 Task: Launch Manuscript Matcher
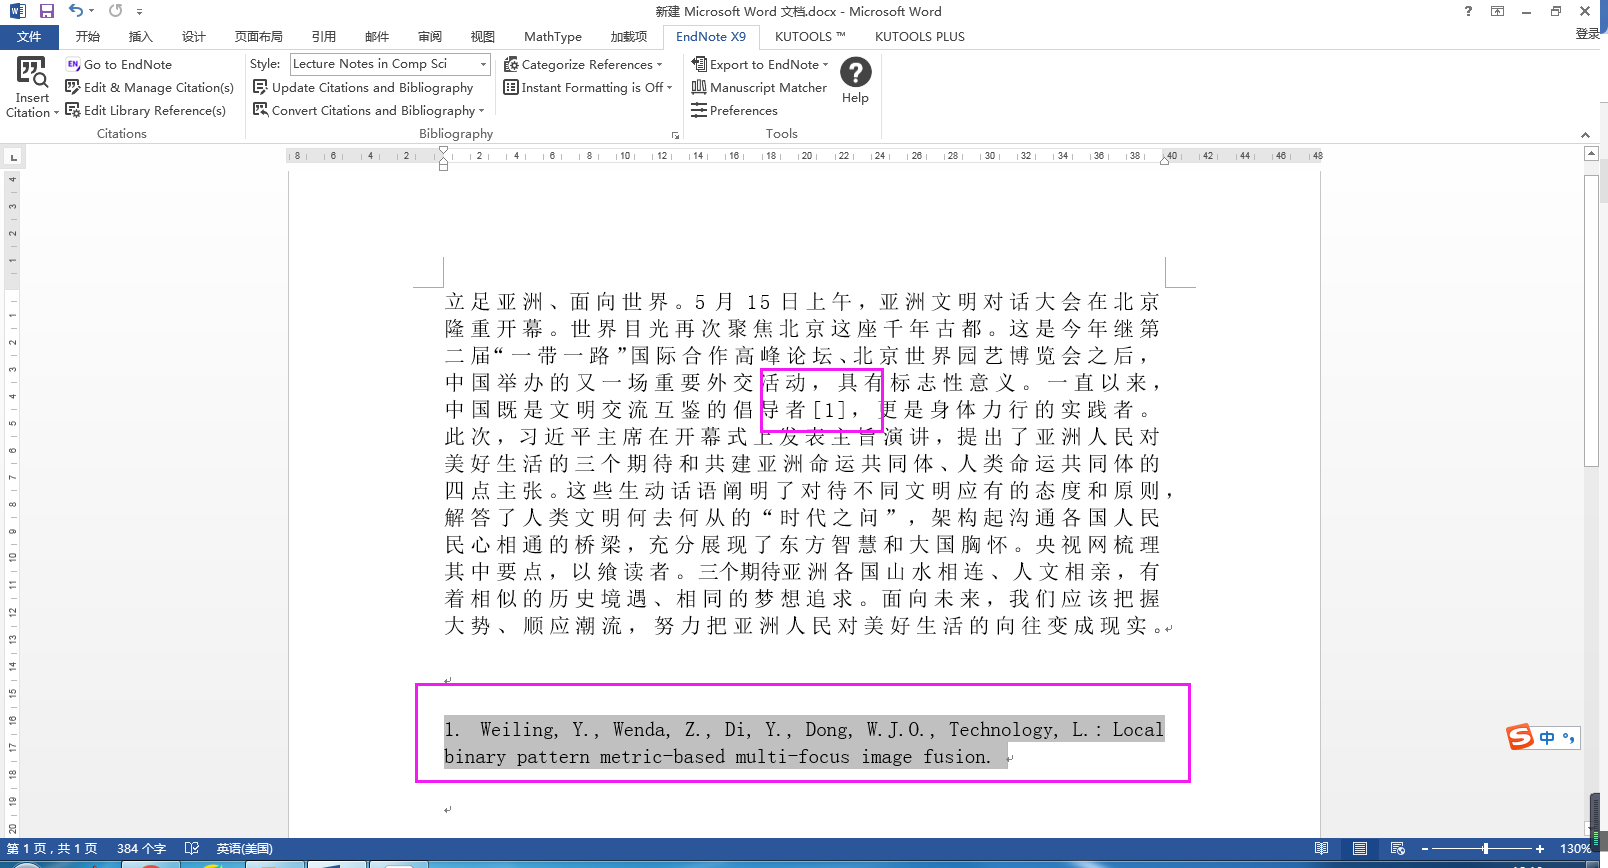tap(759, 87)
